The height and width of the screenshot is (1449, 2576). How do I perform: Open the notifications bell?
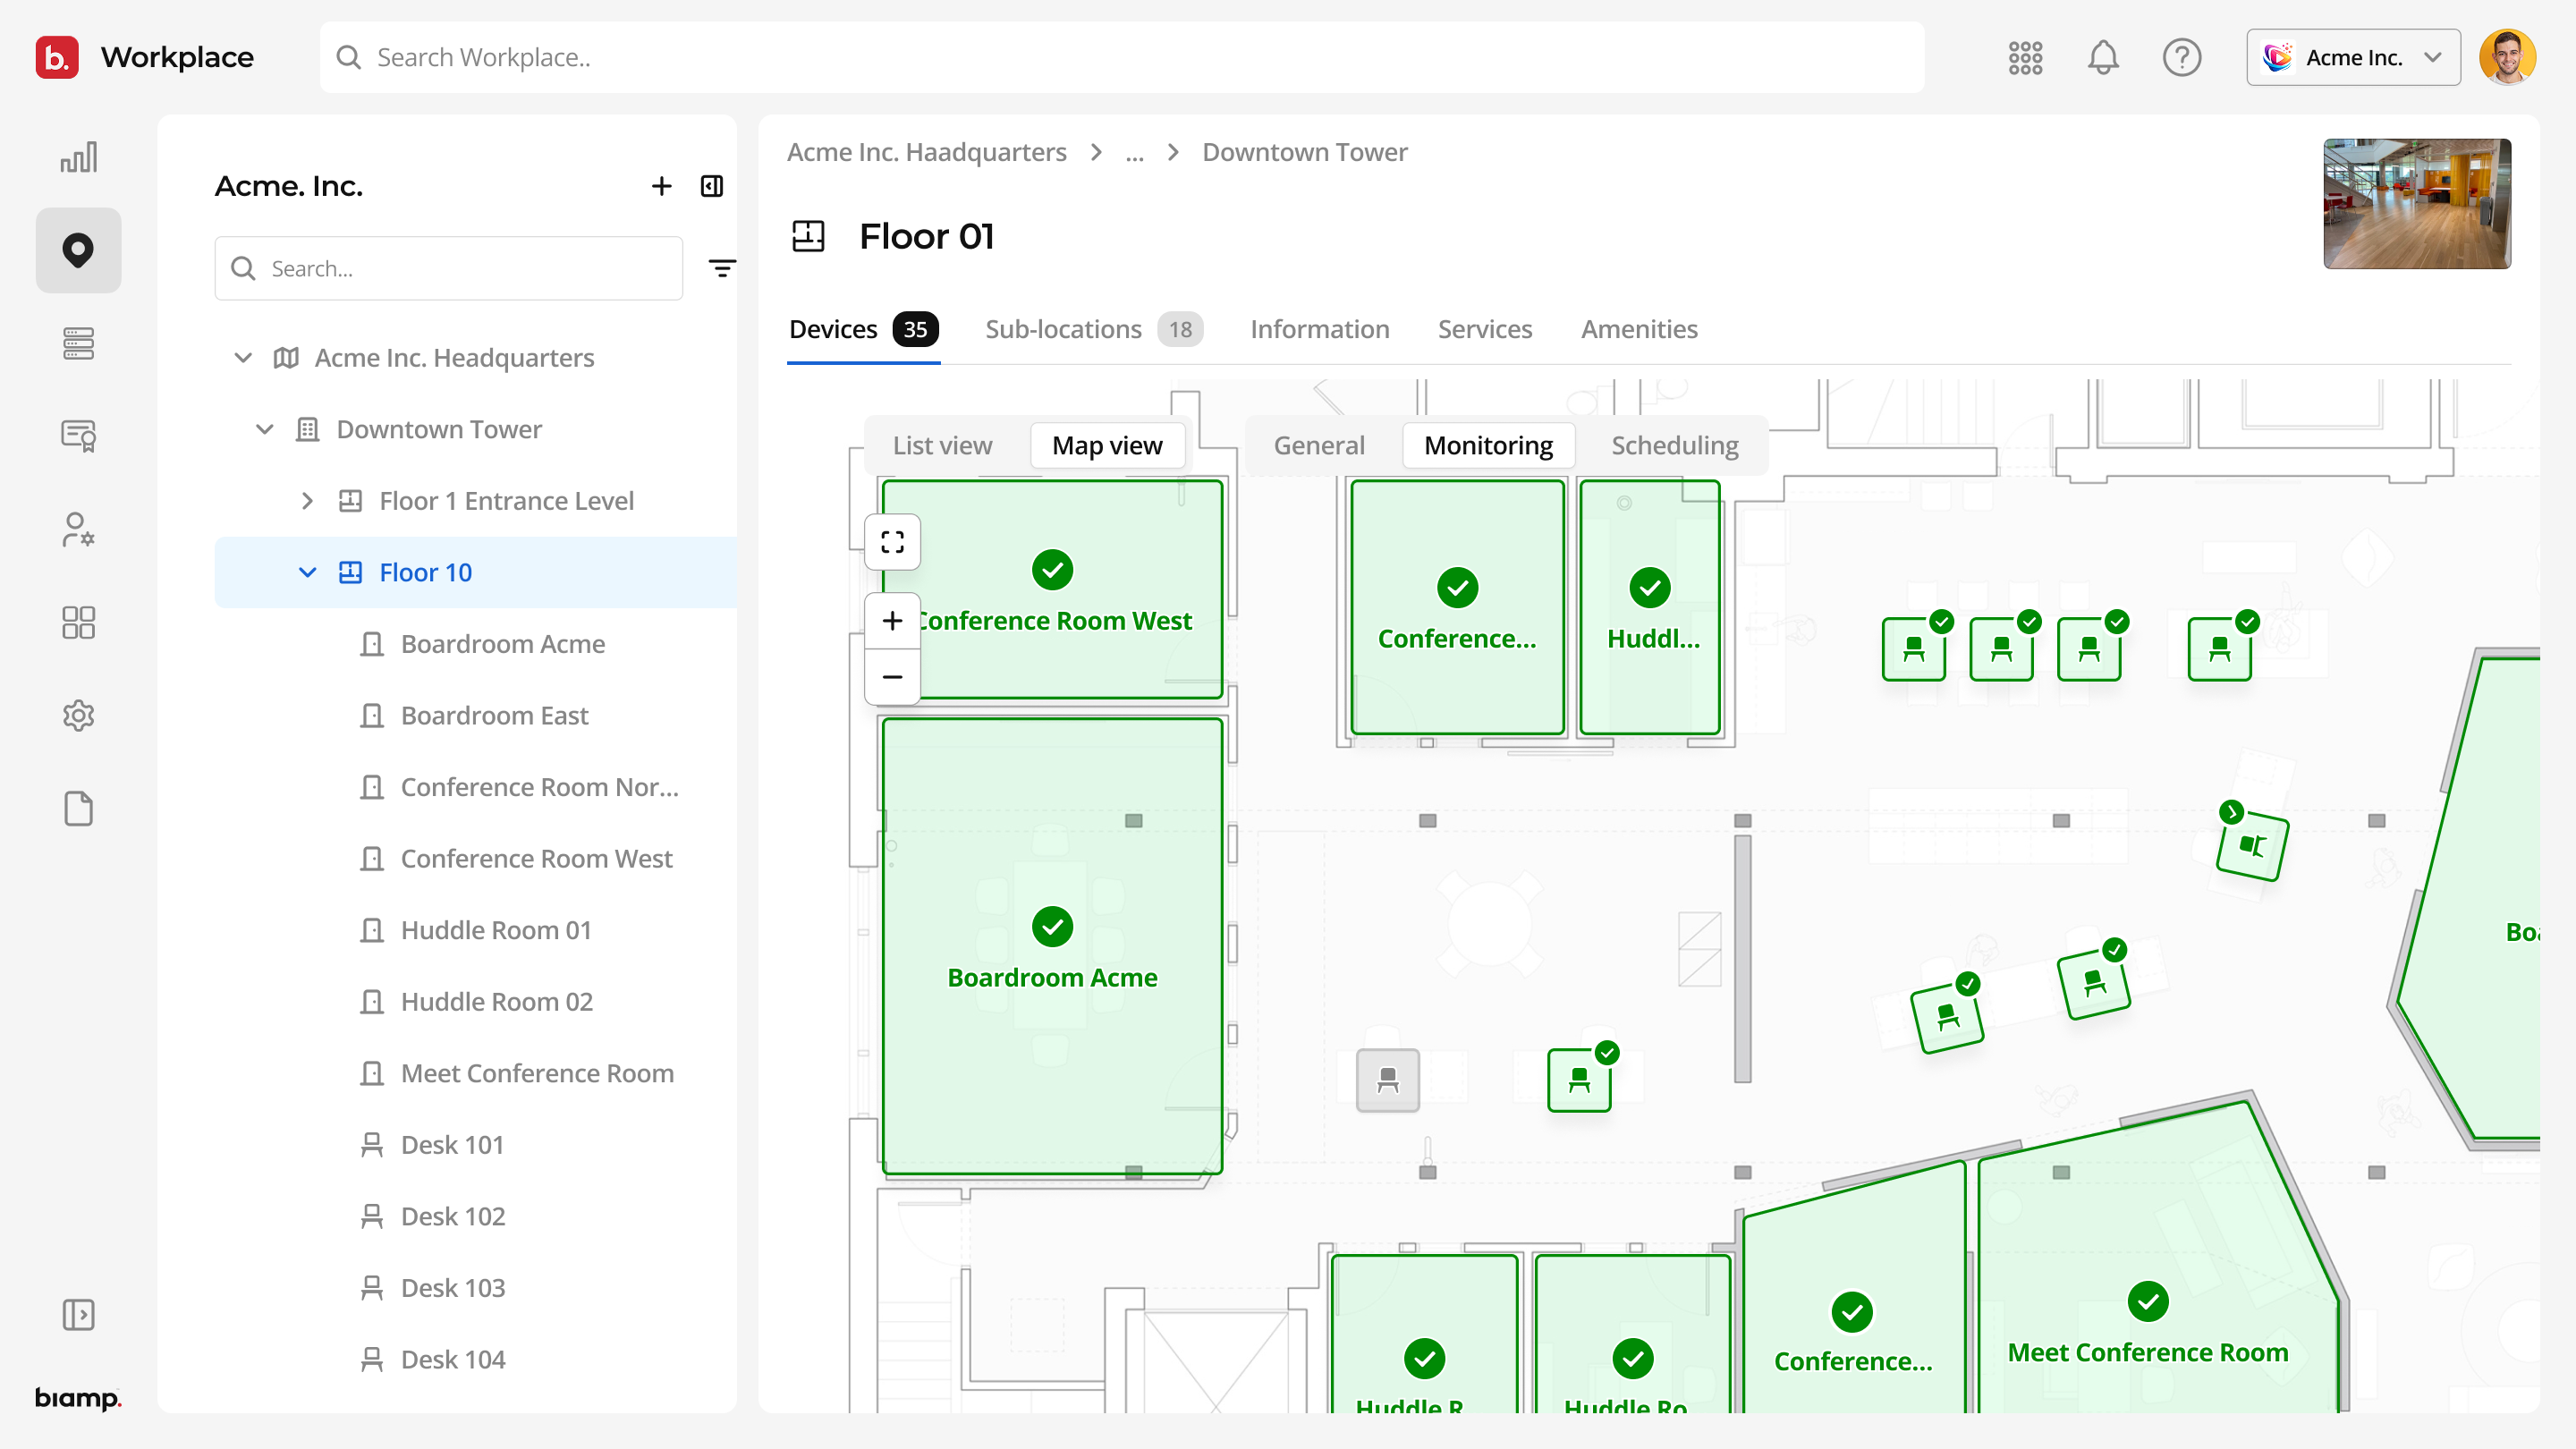(2103, 57)
